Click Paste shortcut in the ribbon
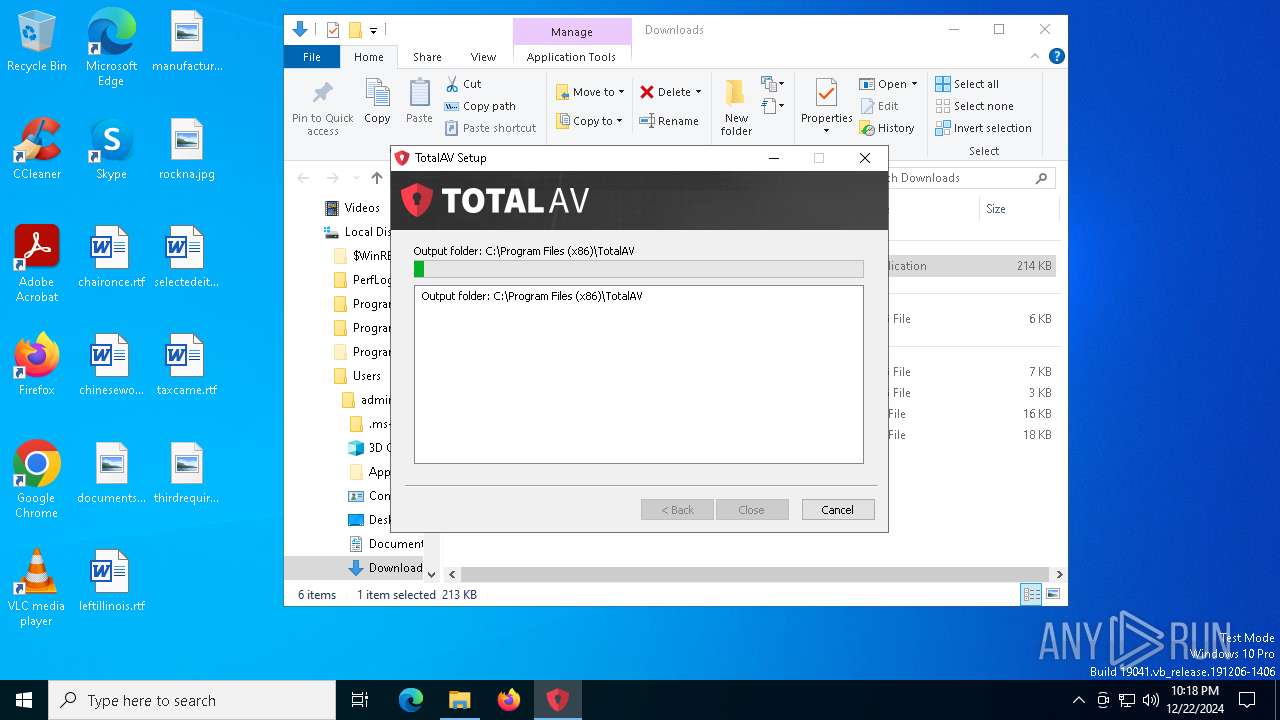This screenshot has width=1280, height=720. (490, 128)
